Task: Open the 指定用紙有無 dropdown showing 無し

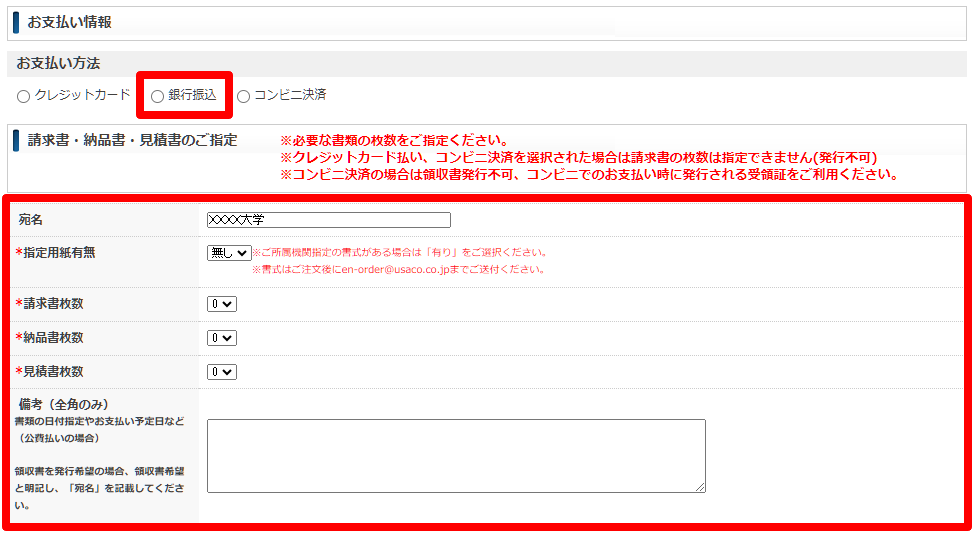Action: (x=229, y=254)
